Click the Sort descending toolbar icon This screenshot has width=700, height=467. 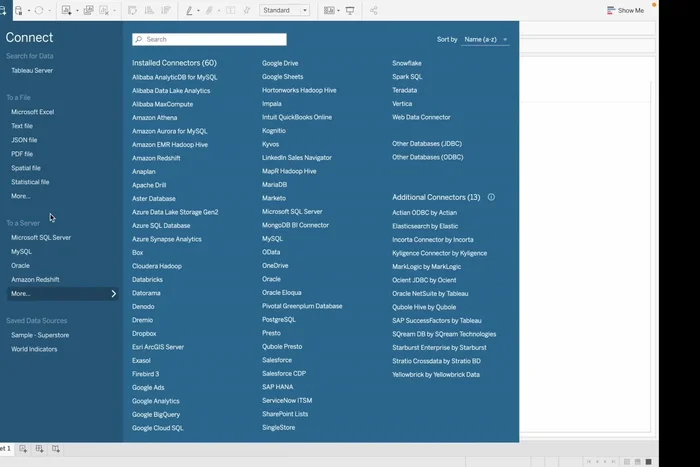click(x=166, y=10)
